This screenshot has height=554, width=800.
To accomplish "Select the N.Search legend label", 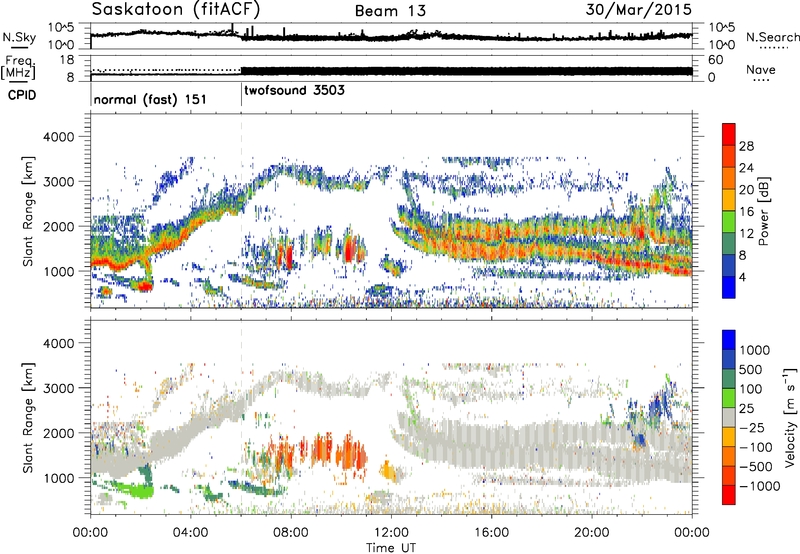I will click(x=772, y=37).
